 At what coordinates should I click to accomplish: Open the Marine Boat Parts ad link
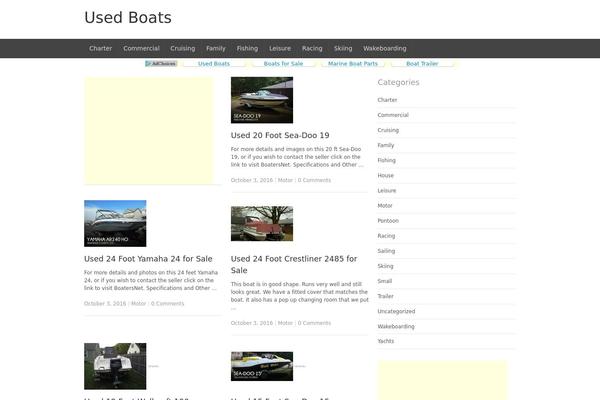pyautogui.click(x=353, y=64)
